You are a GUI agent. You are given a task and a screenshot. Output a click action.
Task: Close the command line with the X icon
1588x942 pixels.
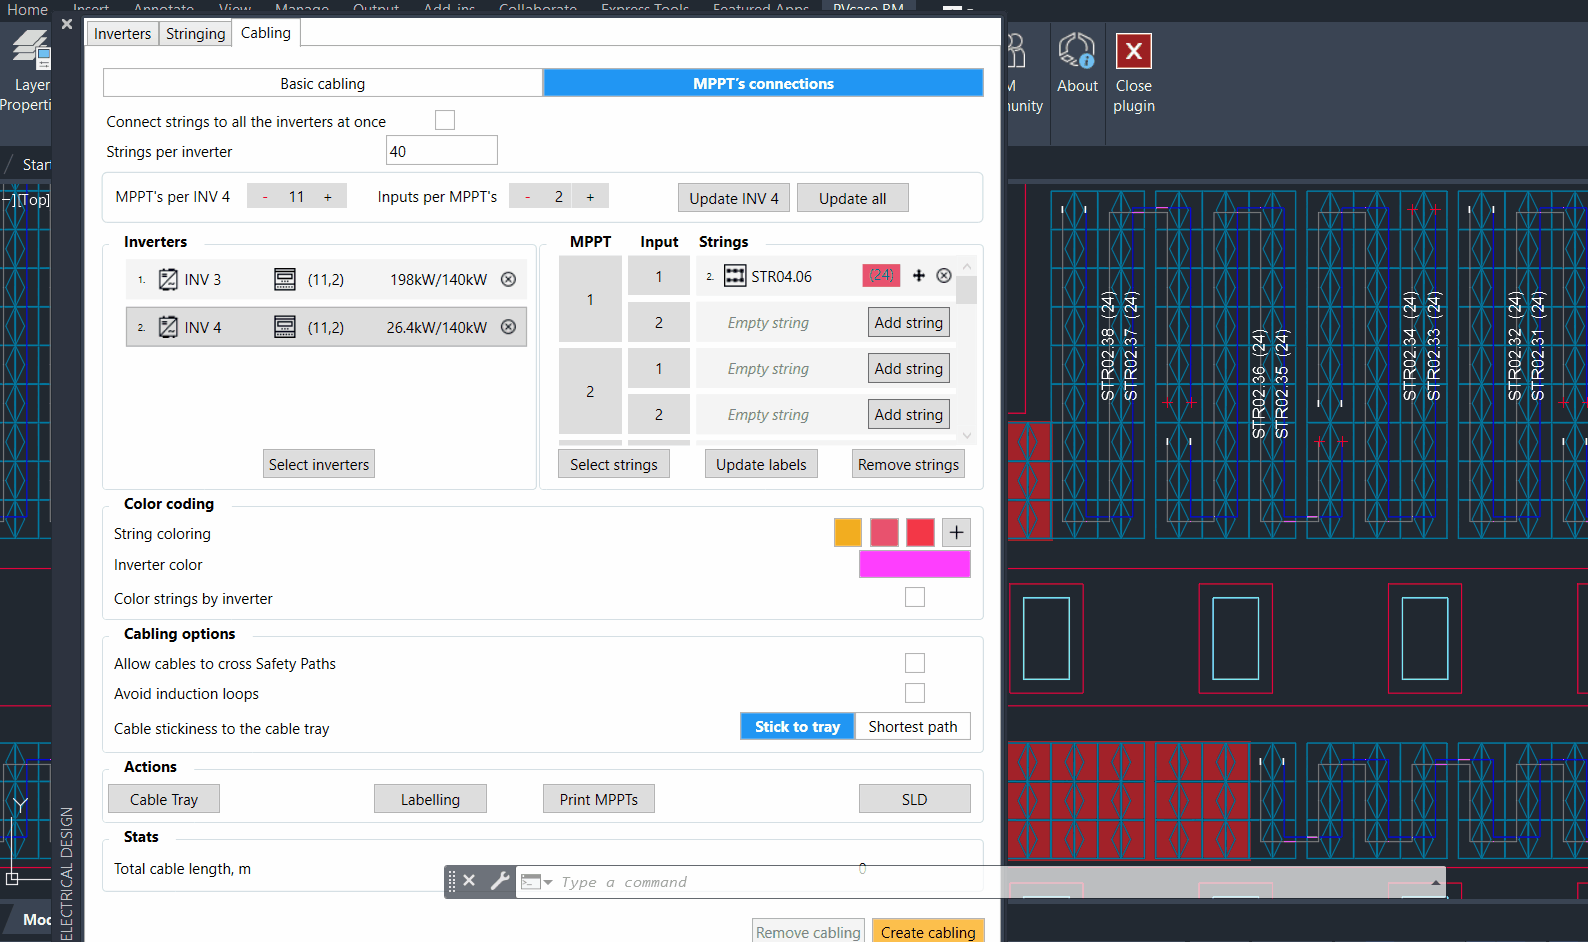point(469,881)
